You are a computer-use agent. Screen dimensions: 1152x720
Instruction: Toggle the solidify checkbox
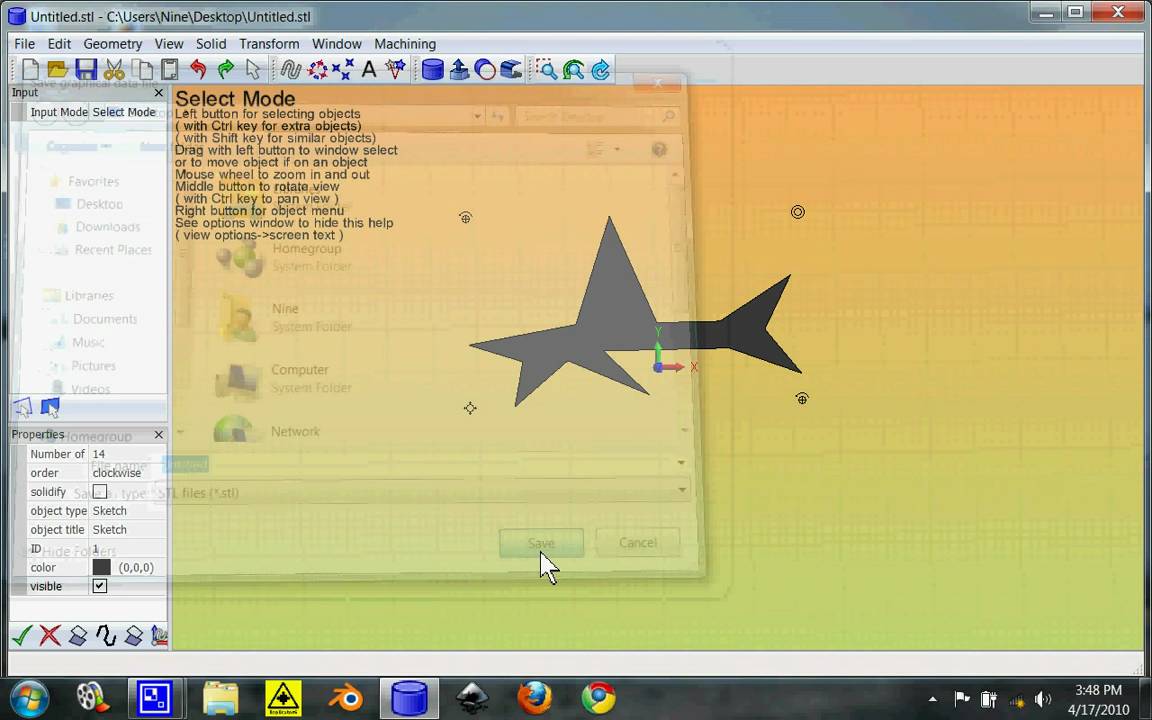100,492
